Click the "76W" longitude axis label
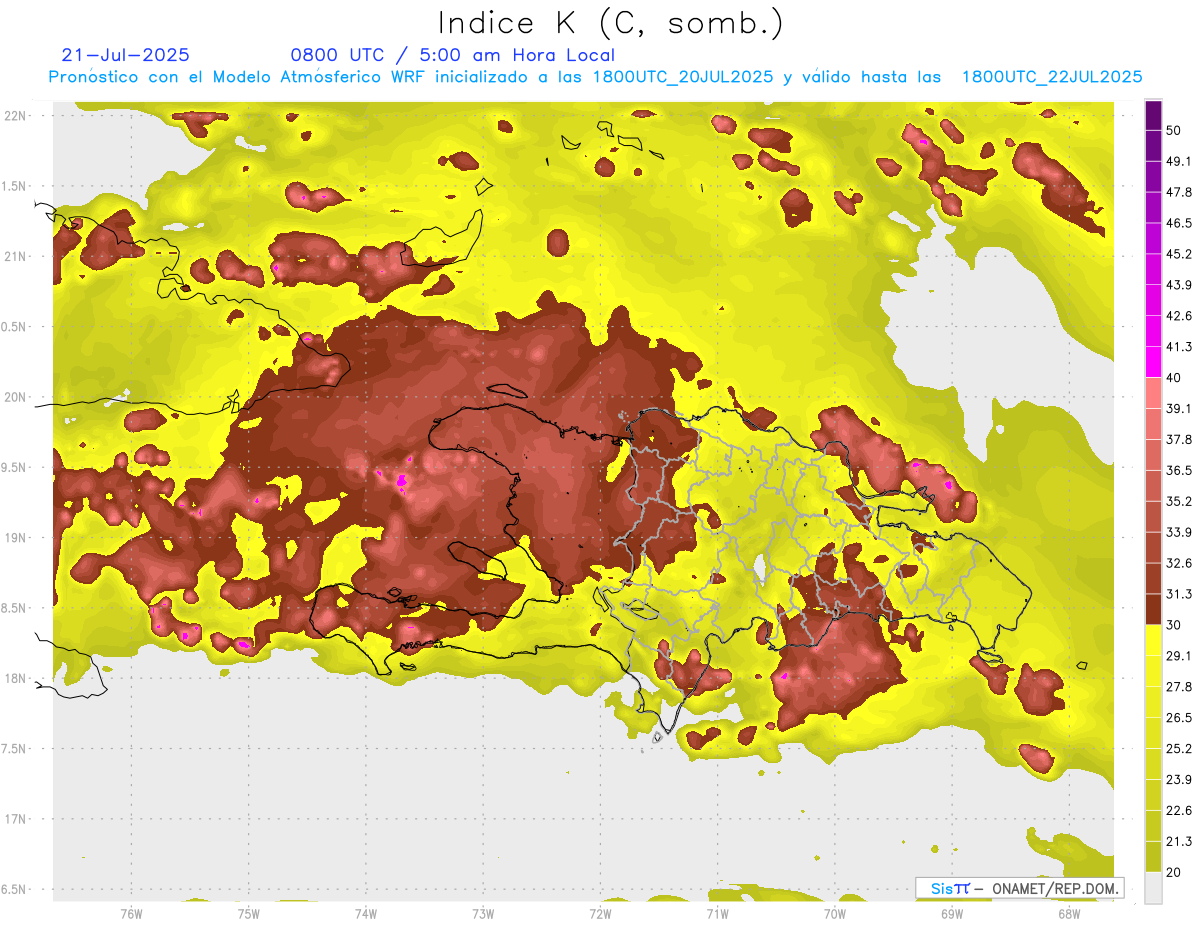Screen dimensions: 1200x927 (x=131, y=912)
